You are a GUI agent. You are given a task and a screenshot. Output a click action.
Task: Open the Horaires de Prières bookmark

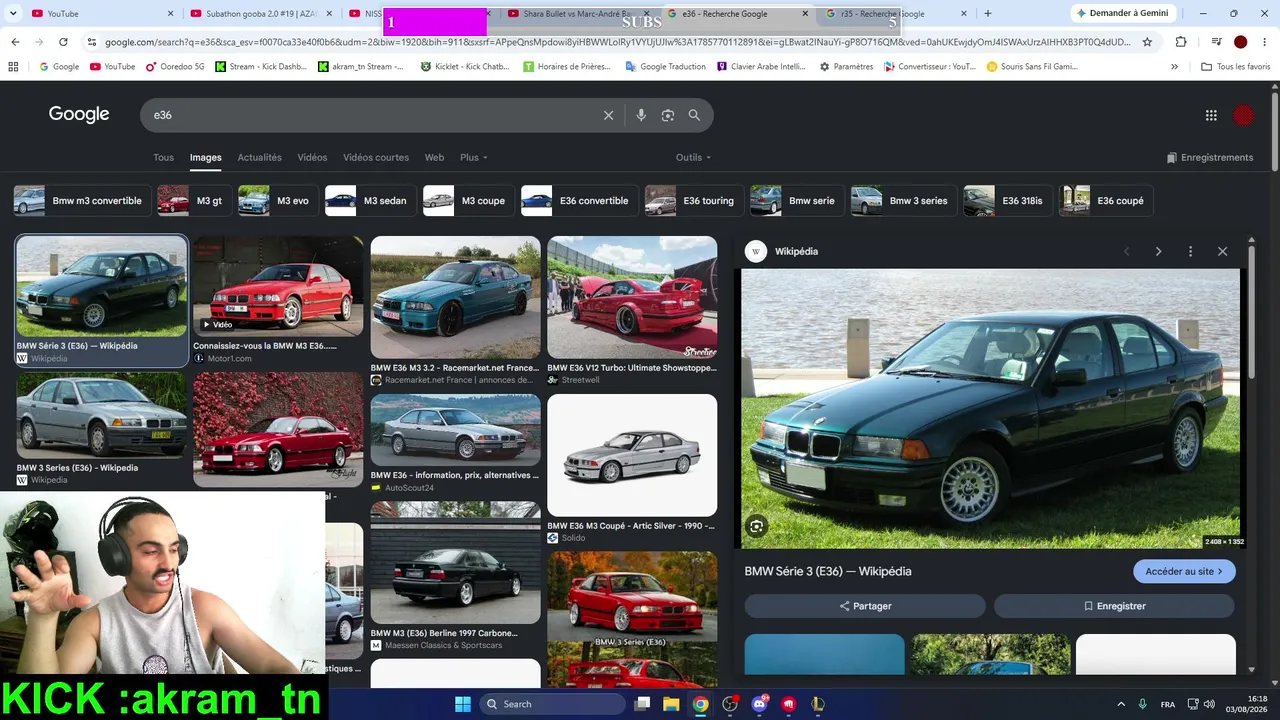(567, 67)
